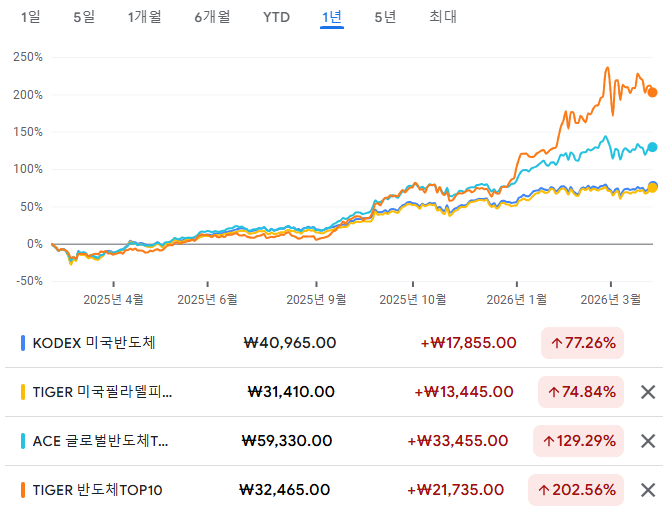Screen dimensions: 663x509
Task: Click the 77.26% gain badge
Action: tap(582, 343)
